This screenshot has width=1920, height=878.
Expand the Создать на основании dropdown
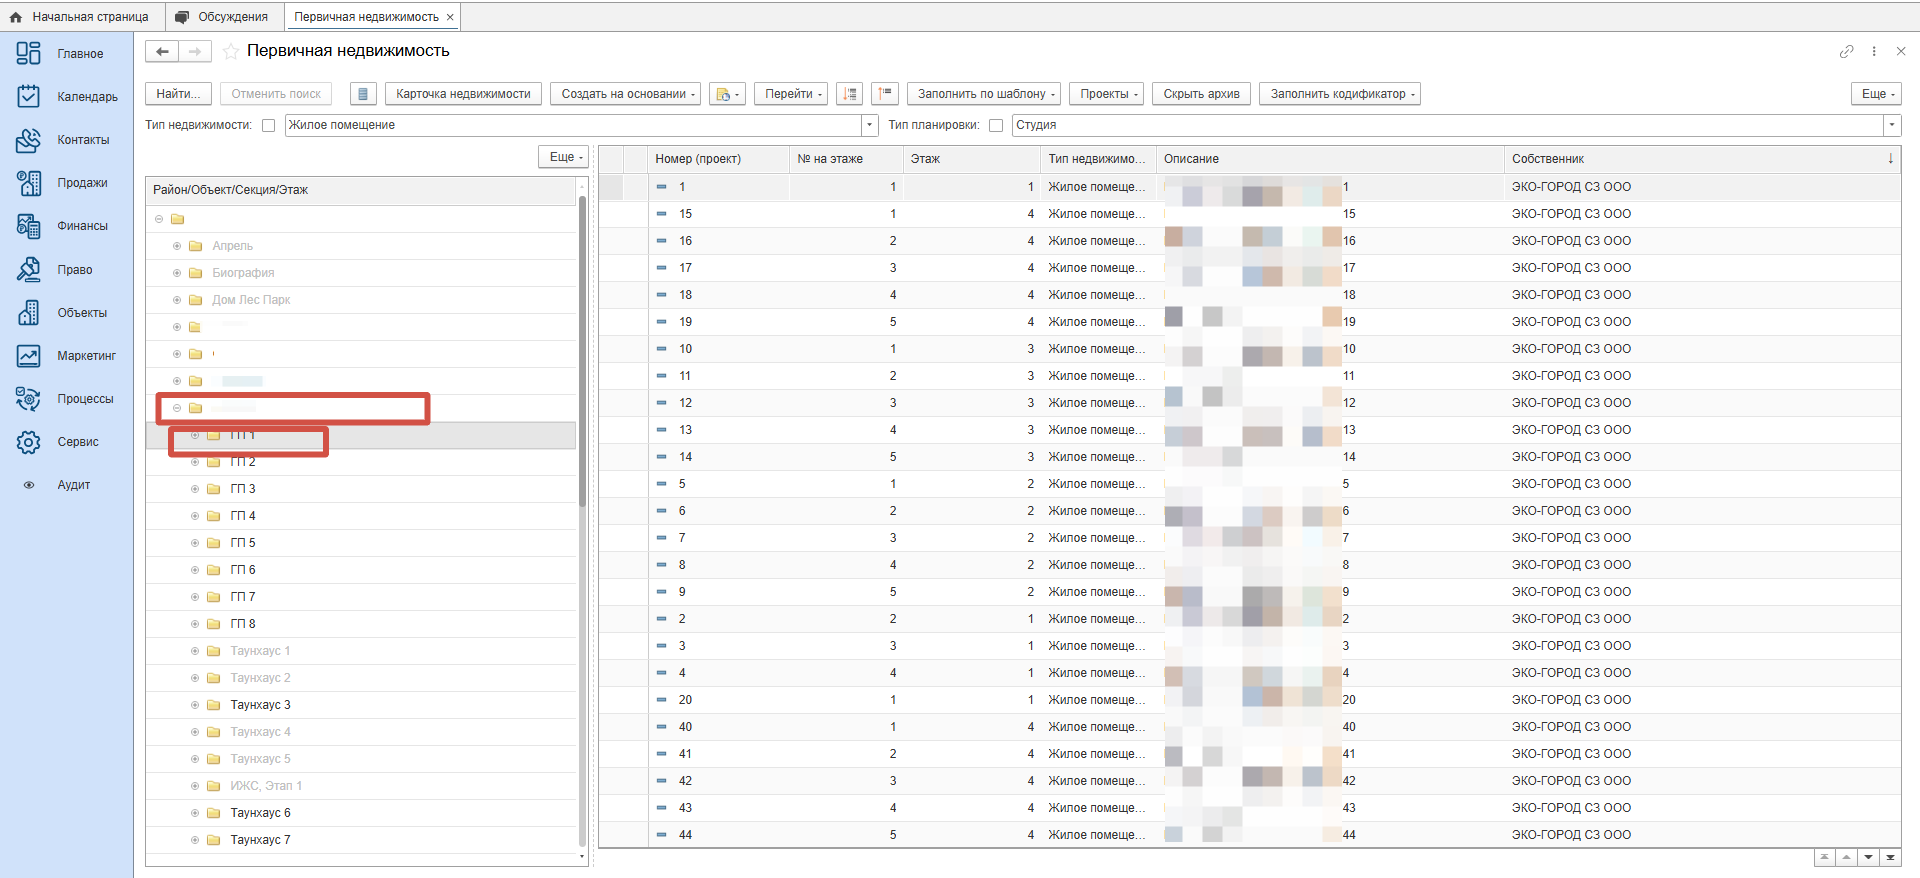click(628, 94)
